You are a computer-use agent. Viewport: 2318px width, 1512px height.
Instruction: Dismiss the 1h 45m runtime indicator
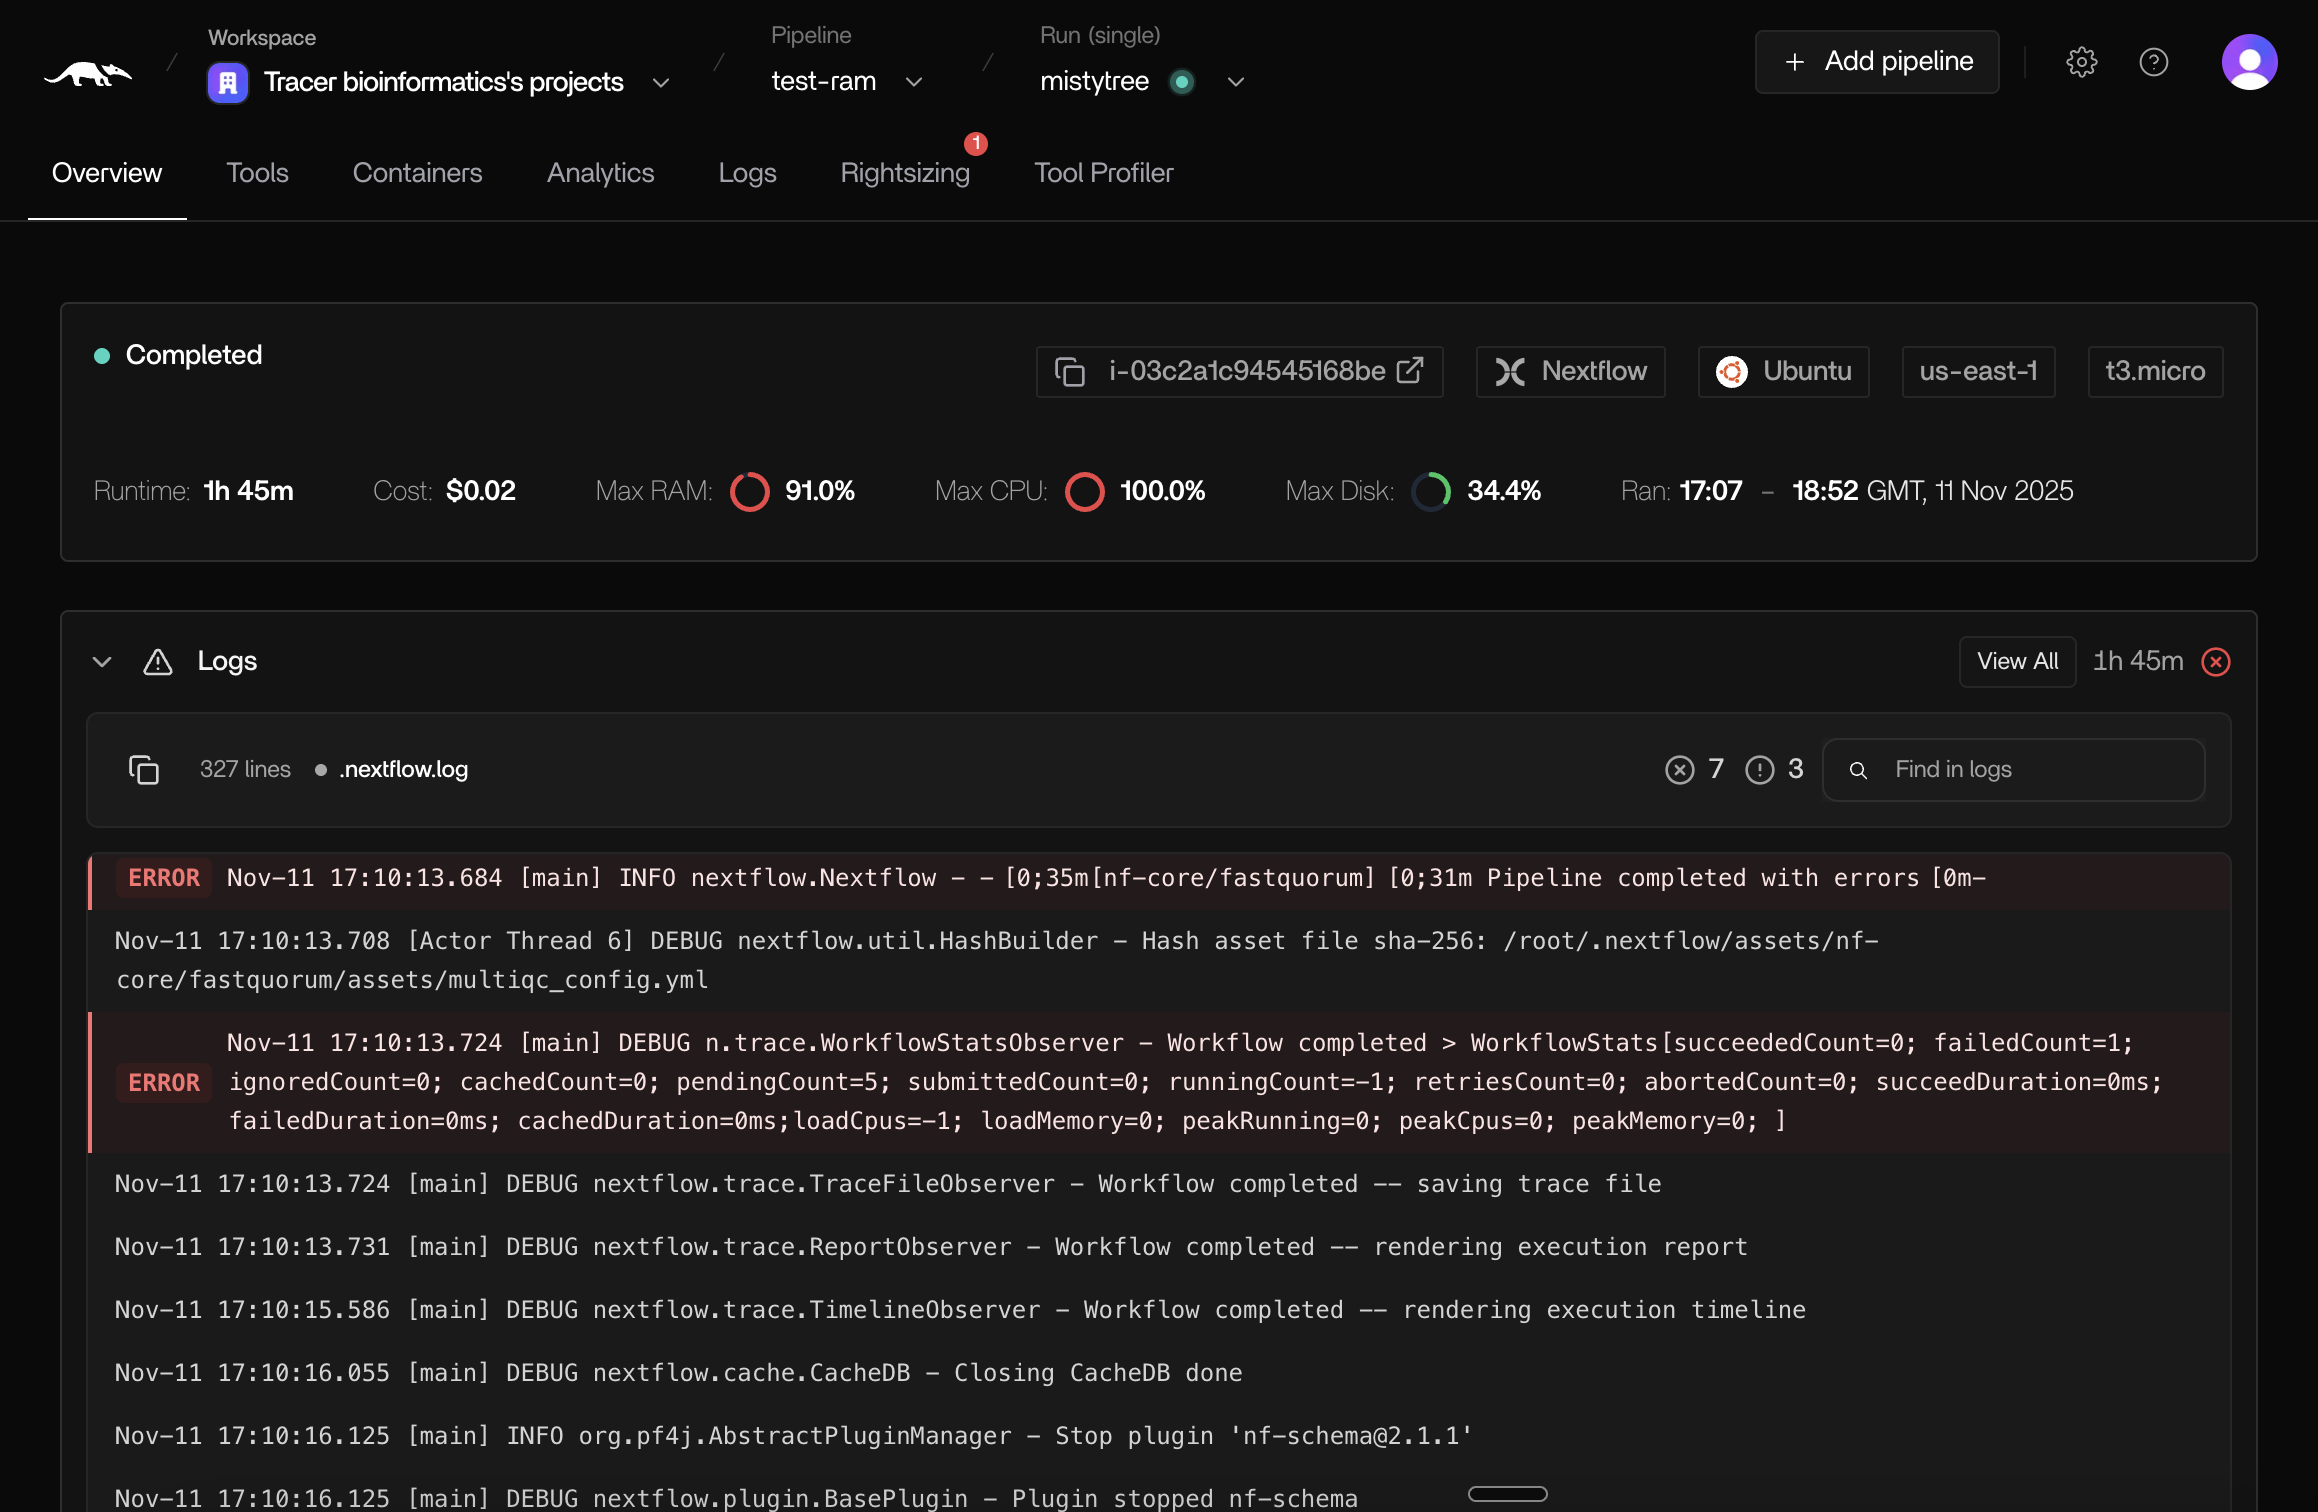click(2216, 661)
